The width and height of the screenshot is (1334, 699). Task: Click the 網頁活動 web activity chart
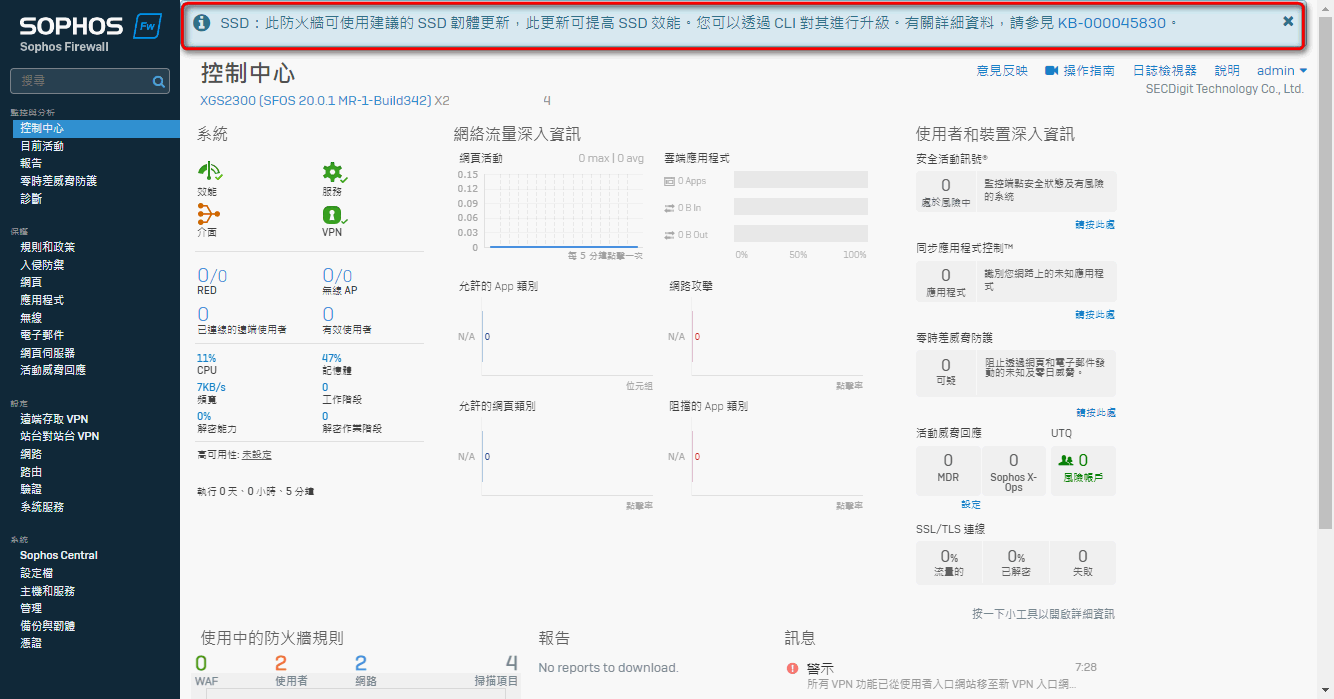[562, 210]
